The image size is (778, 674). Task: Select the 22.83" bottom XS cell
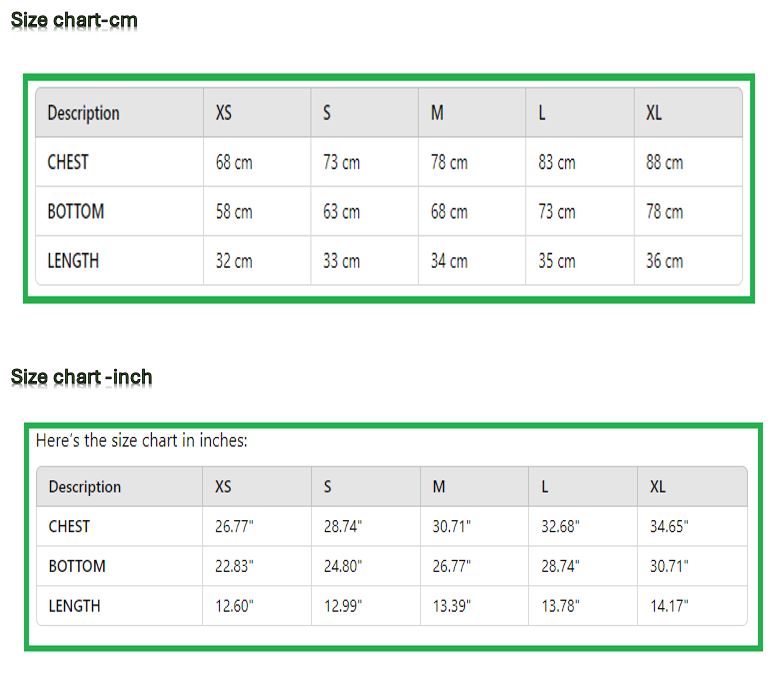coord(234,566)
